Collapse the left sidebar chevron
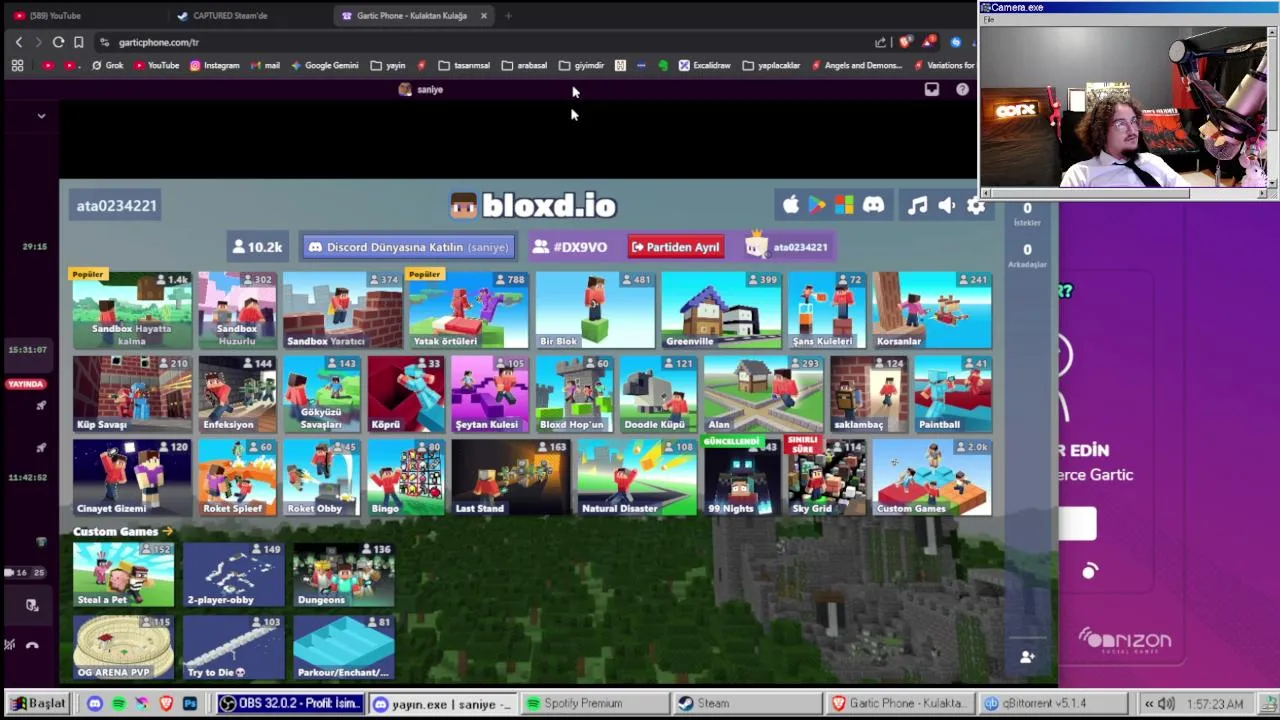This screenshot has width=1280, height=720. click(x=41, y=116)
